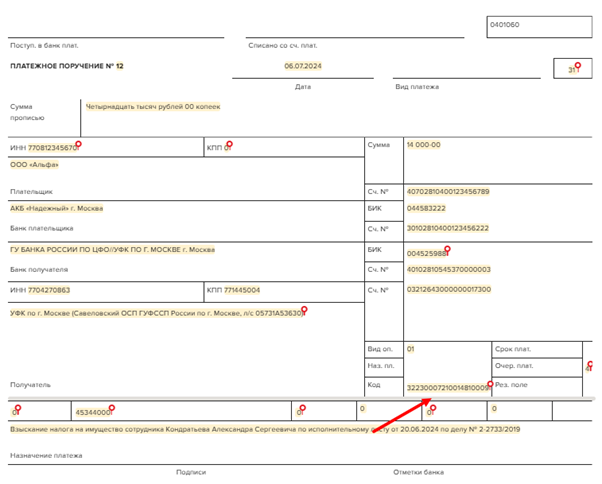The width and height of the screenshot is (602, 484).
Task: Click red marker at end of Код value
Action: tap(490, 385)
